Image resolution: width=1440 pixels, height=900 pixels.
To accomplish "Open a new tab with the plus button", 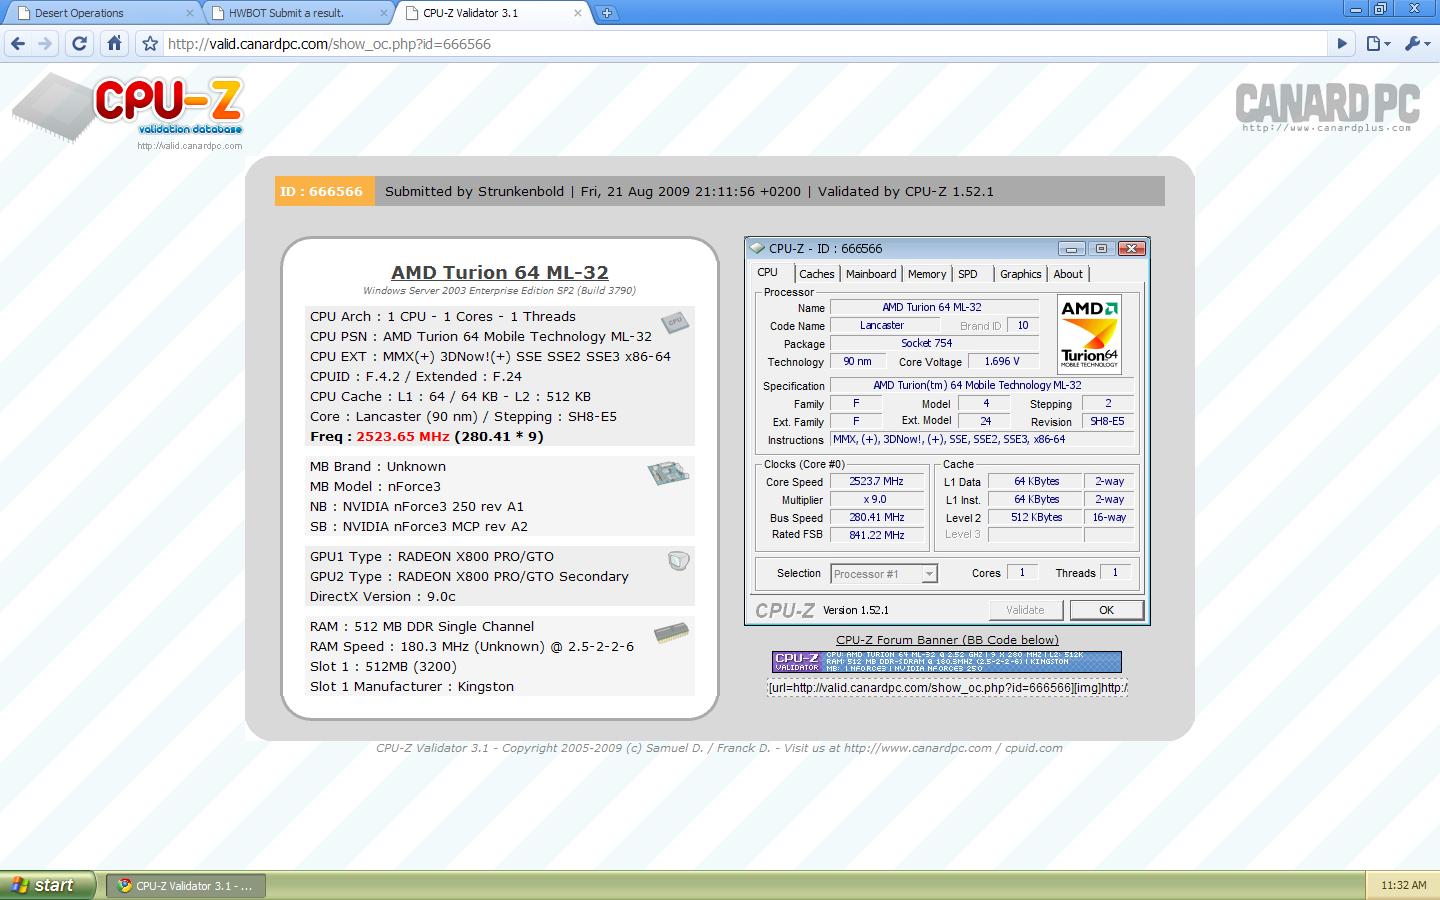I will coord(607,13).
